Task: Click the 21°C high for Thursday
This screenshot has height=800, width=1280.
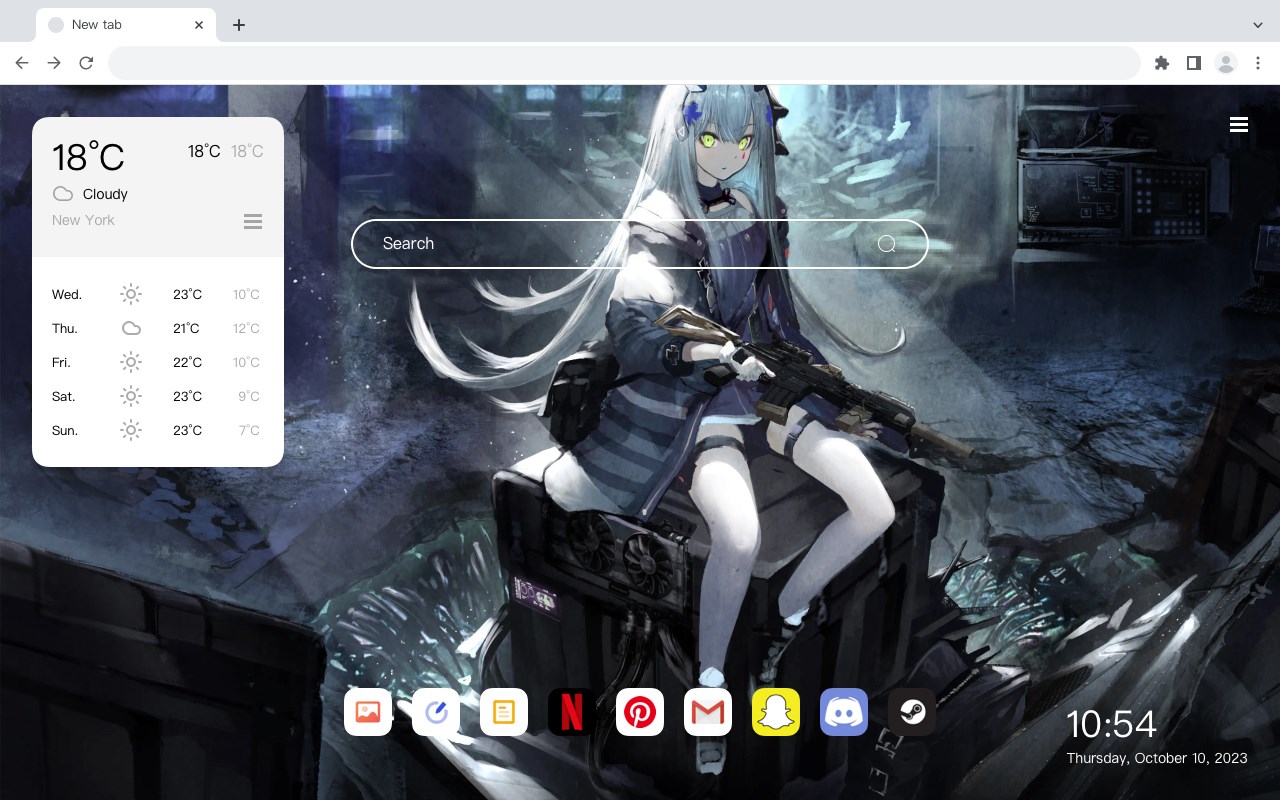Action: tap(187, 328)
